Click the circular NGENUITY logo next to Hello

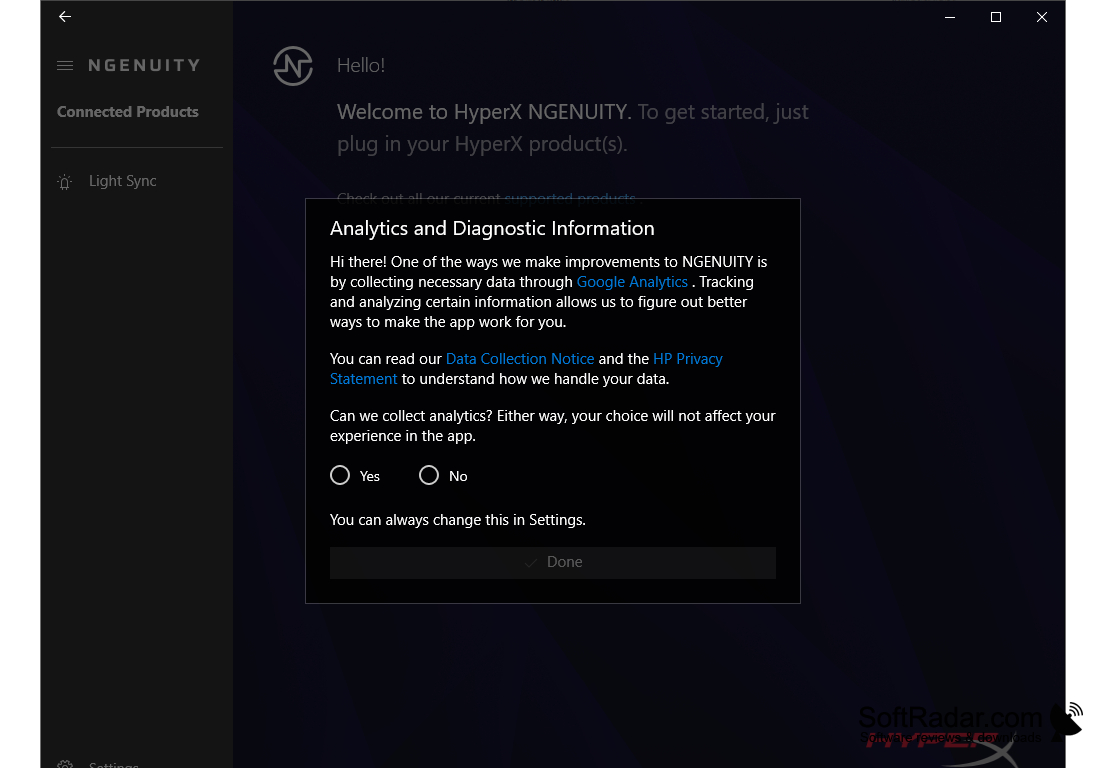click(x=292, y=65)
